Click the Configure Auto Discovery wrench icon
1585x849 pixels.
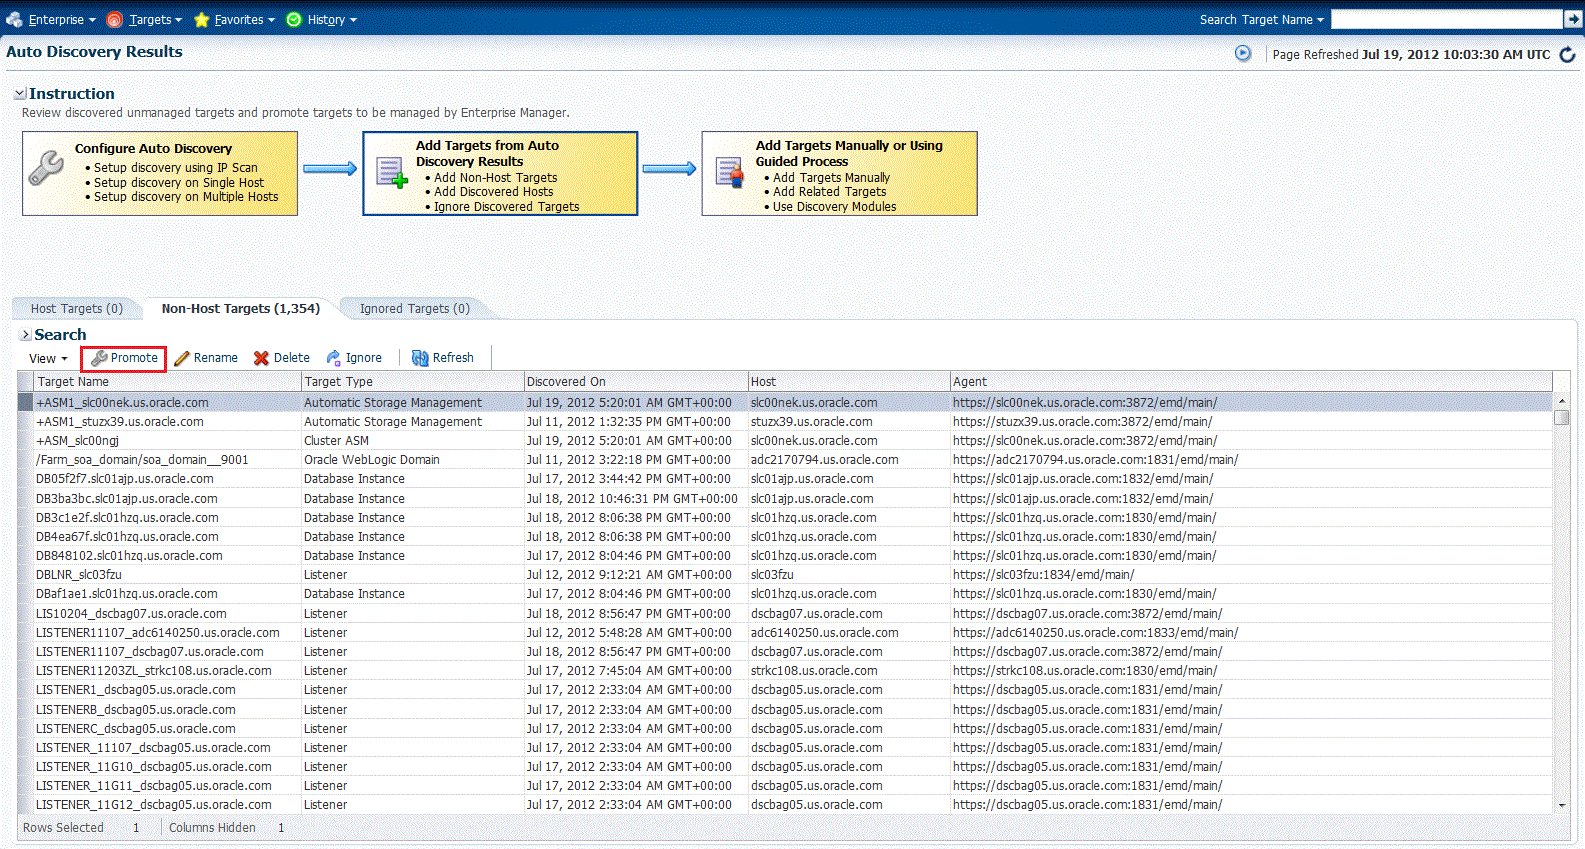tap(46, 168)
